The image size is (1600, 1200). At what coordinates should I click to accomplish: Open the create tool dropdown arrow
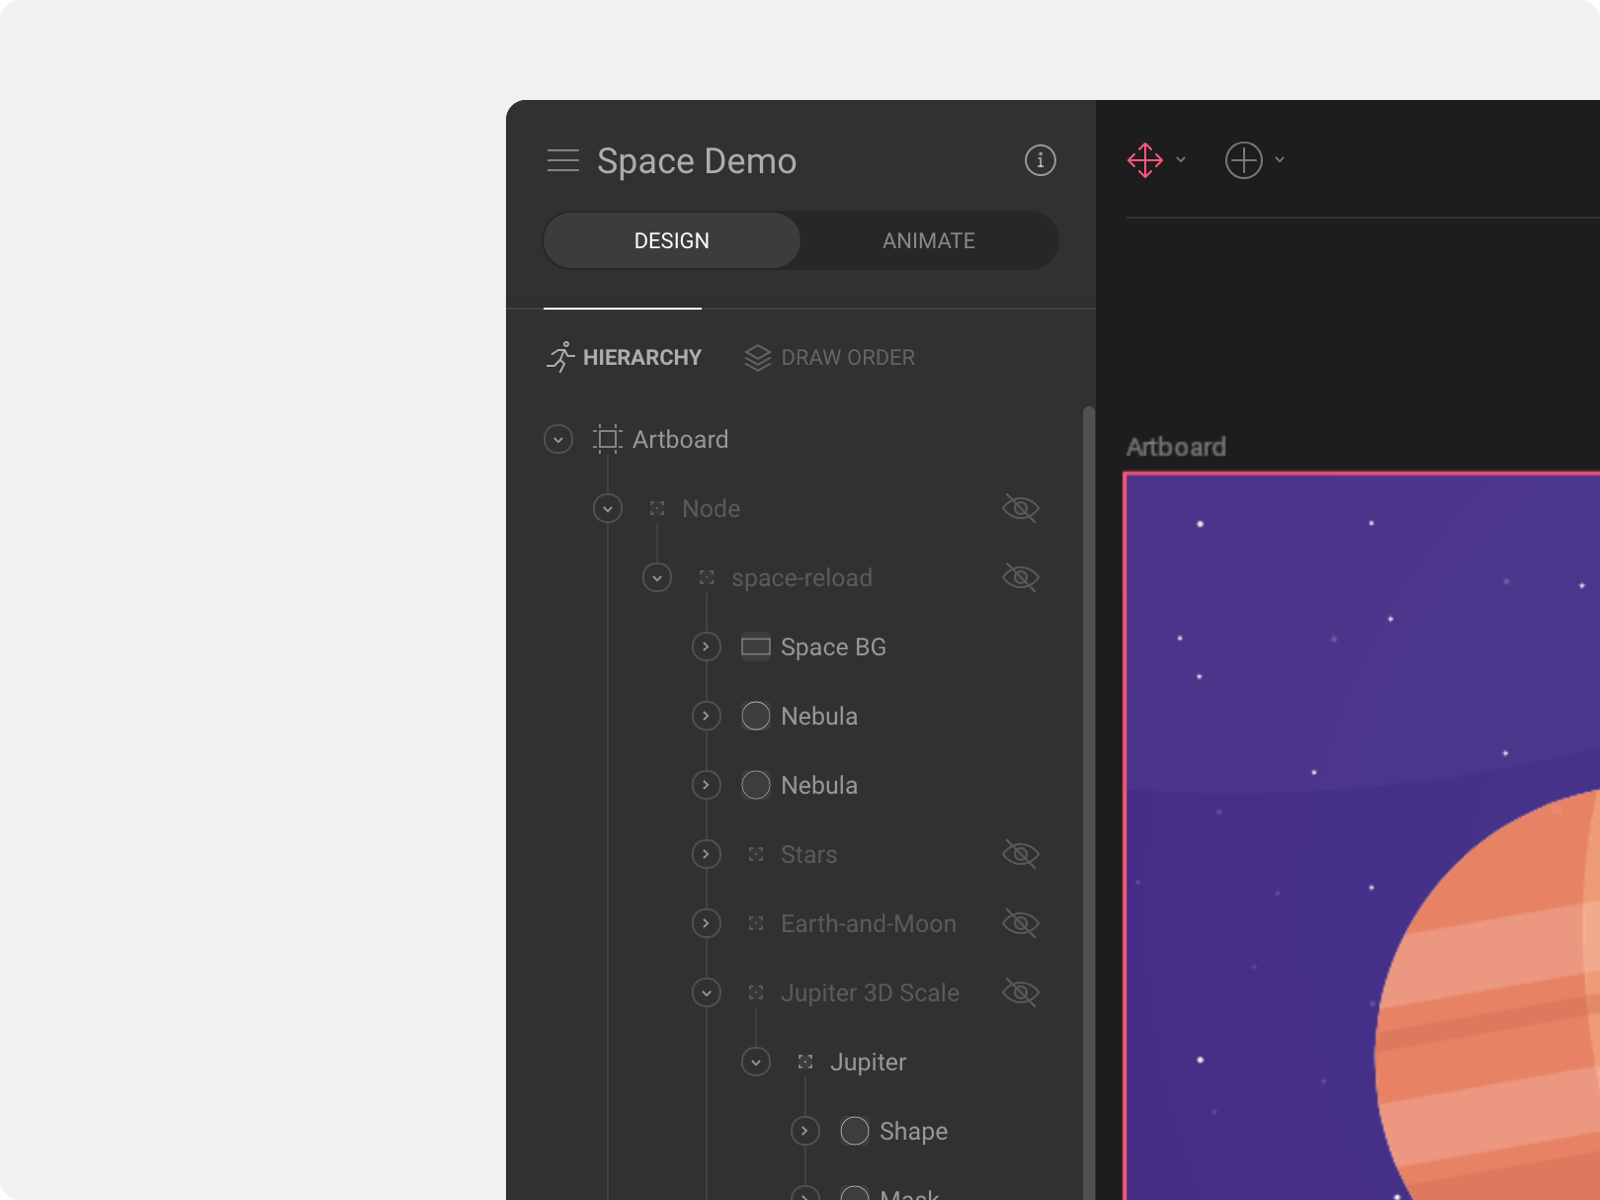1280,160
